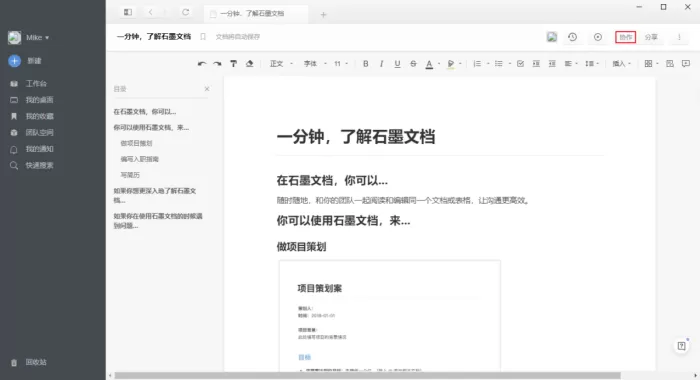Viewport: 700px width, 380px height.
Task: Toggle the task checkbox list
Action: click(520, 64)
